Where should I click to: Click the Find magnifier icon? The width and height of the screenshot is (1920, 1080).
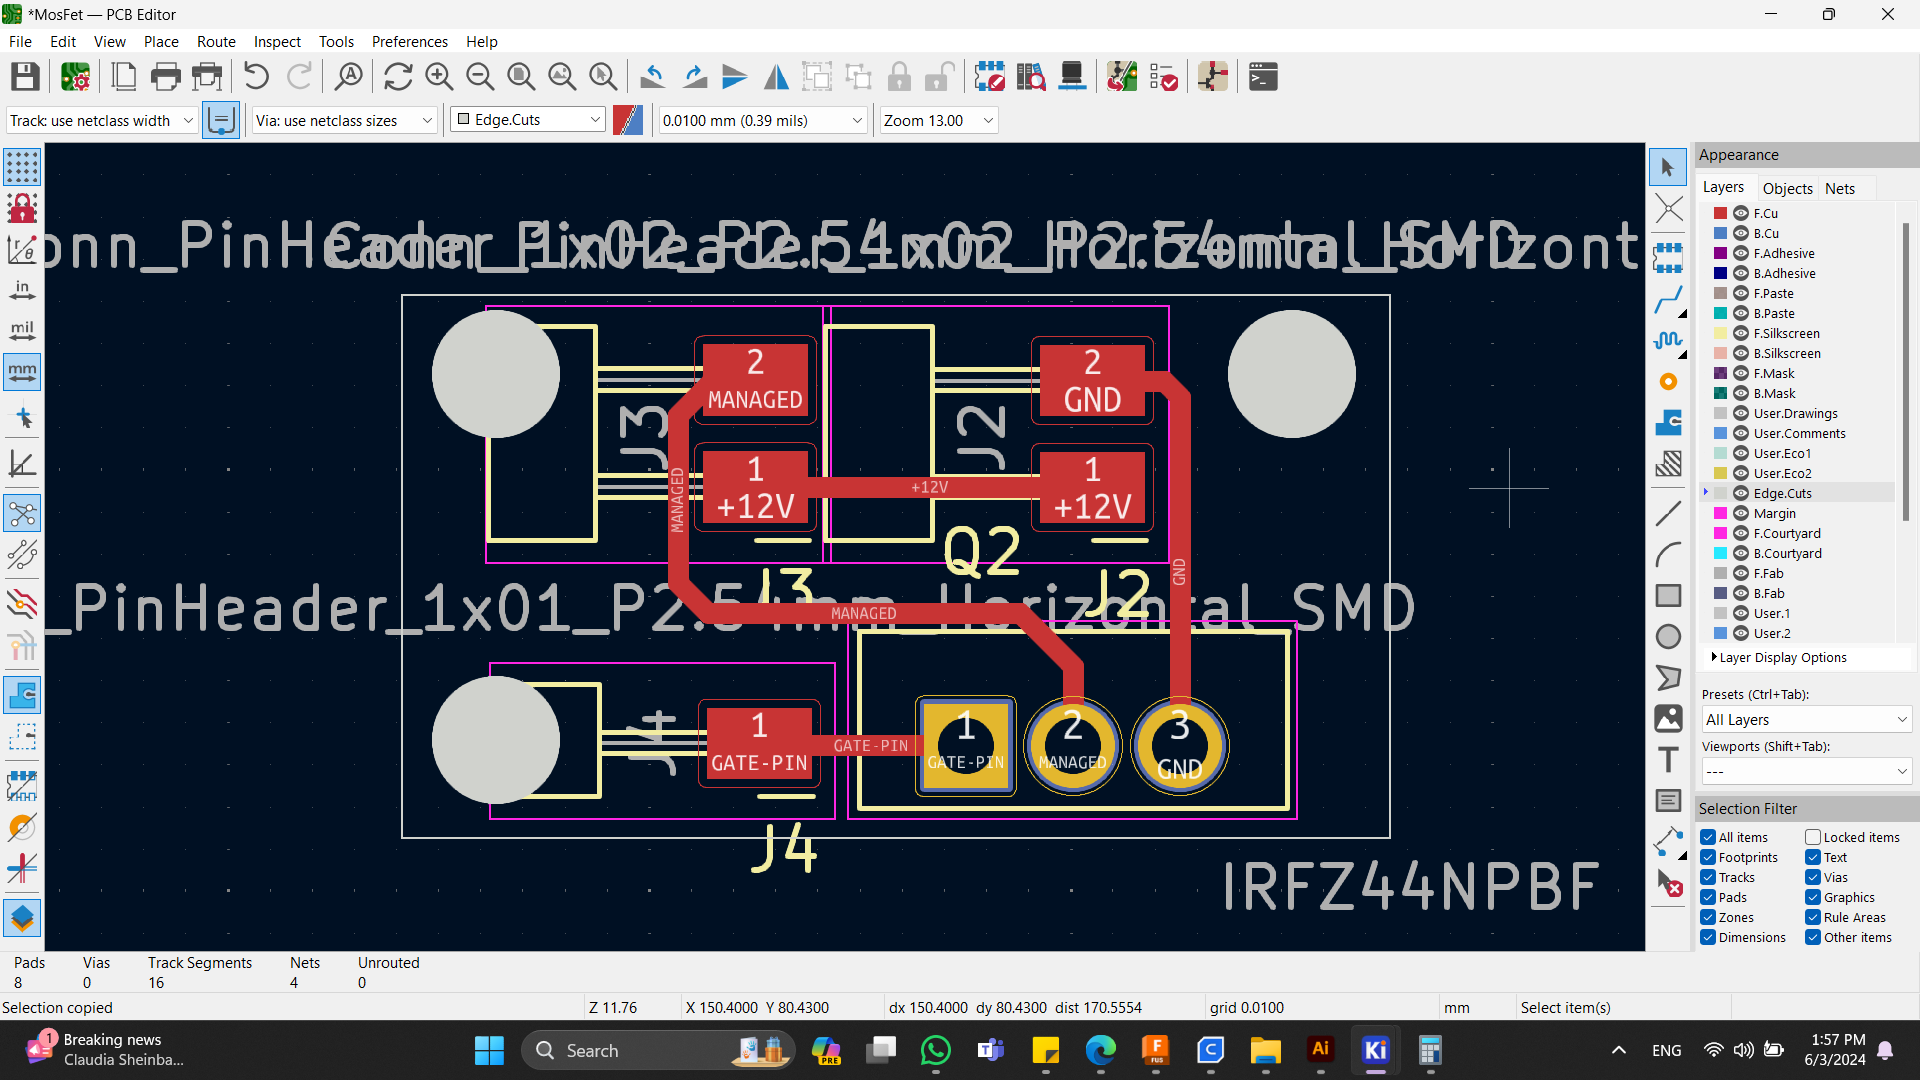349,77
